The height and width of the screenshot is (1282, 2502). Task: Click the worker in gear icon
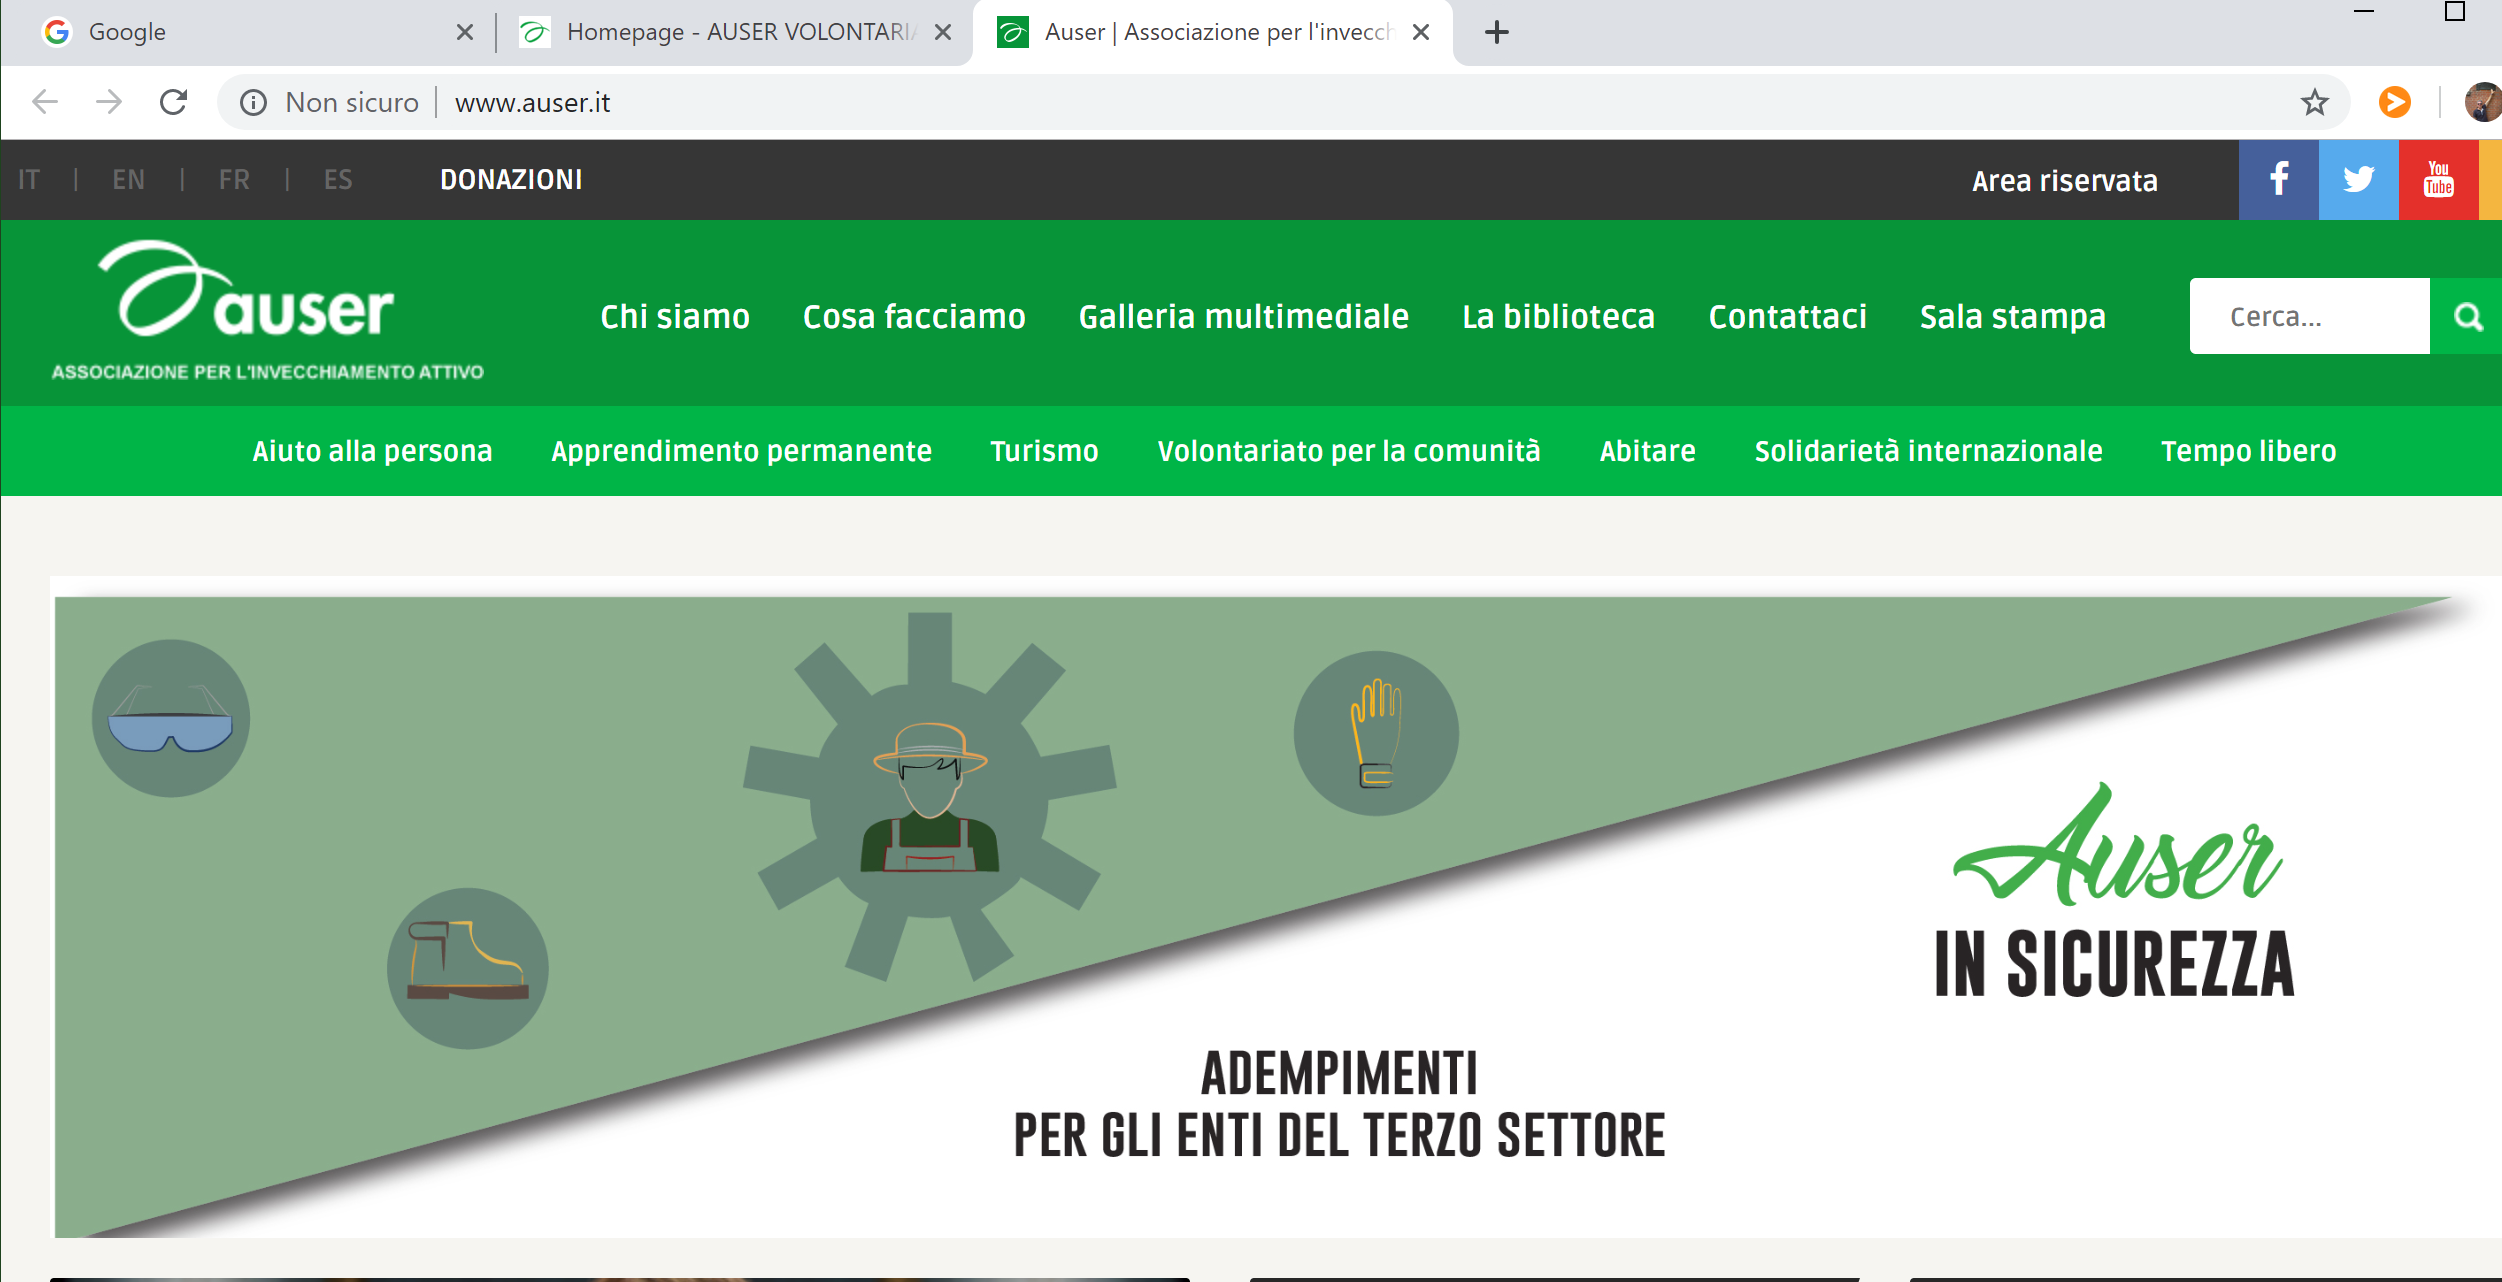(929, 795)
